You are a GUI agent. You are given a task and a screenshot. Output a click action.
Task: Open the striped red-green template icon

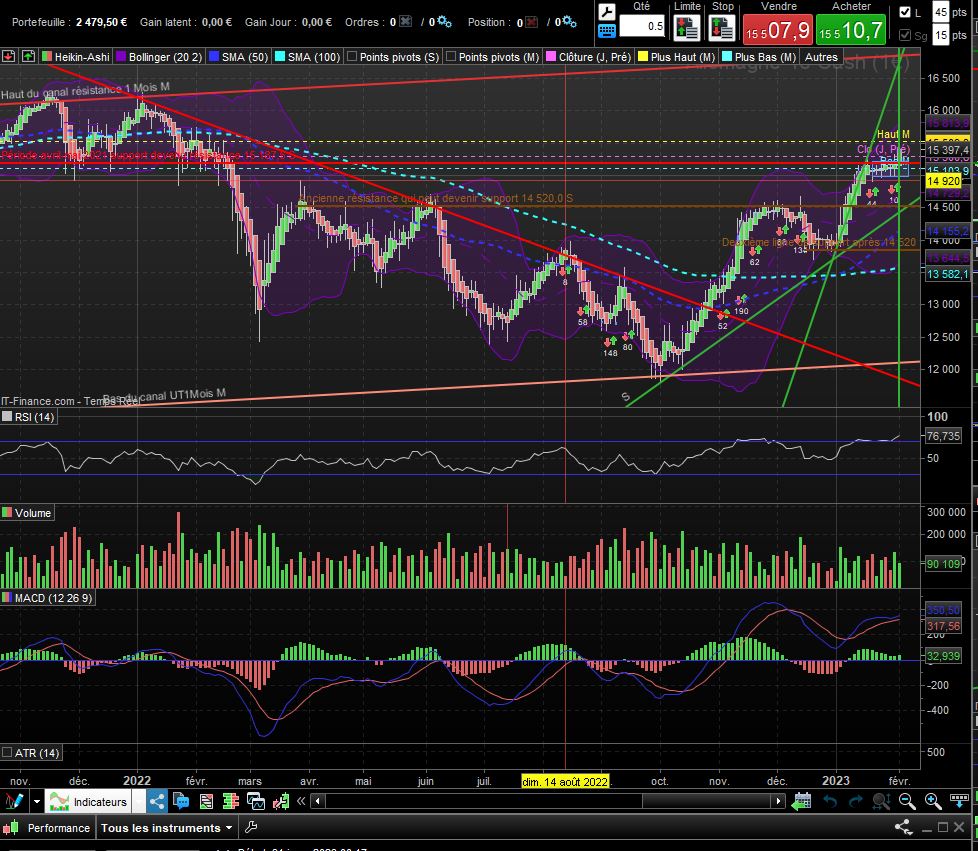point(206,801)
